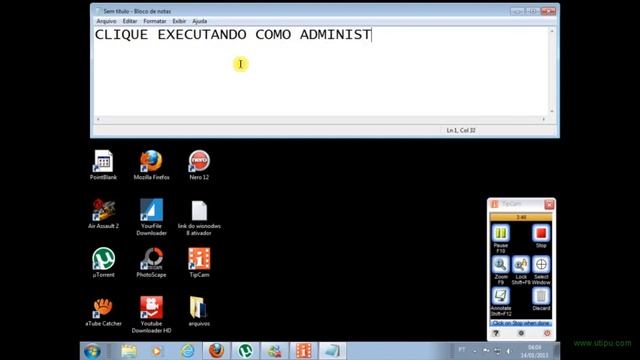
Task: Open the Ajuda menu
Action: pos(200,21)
